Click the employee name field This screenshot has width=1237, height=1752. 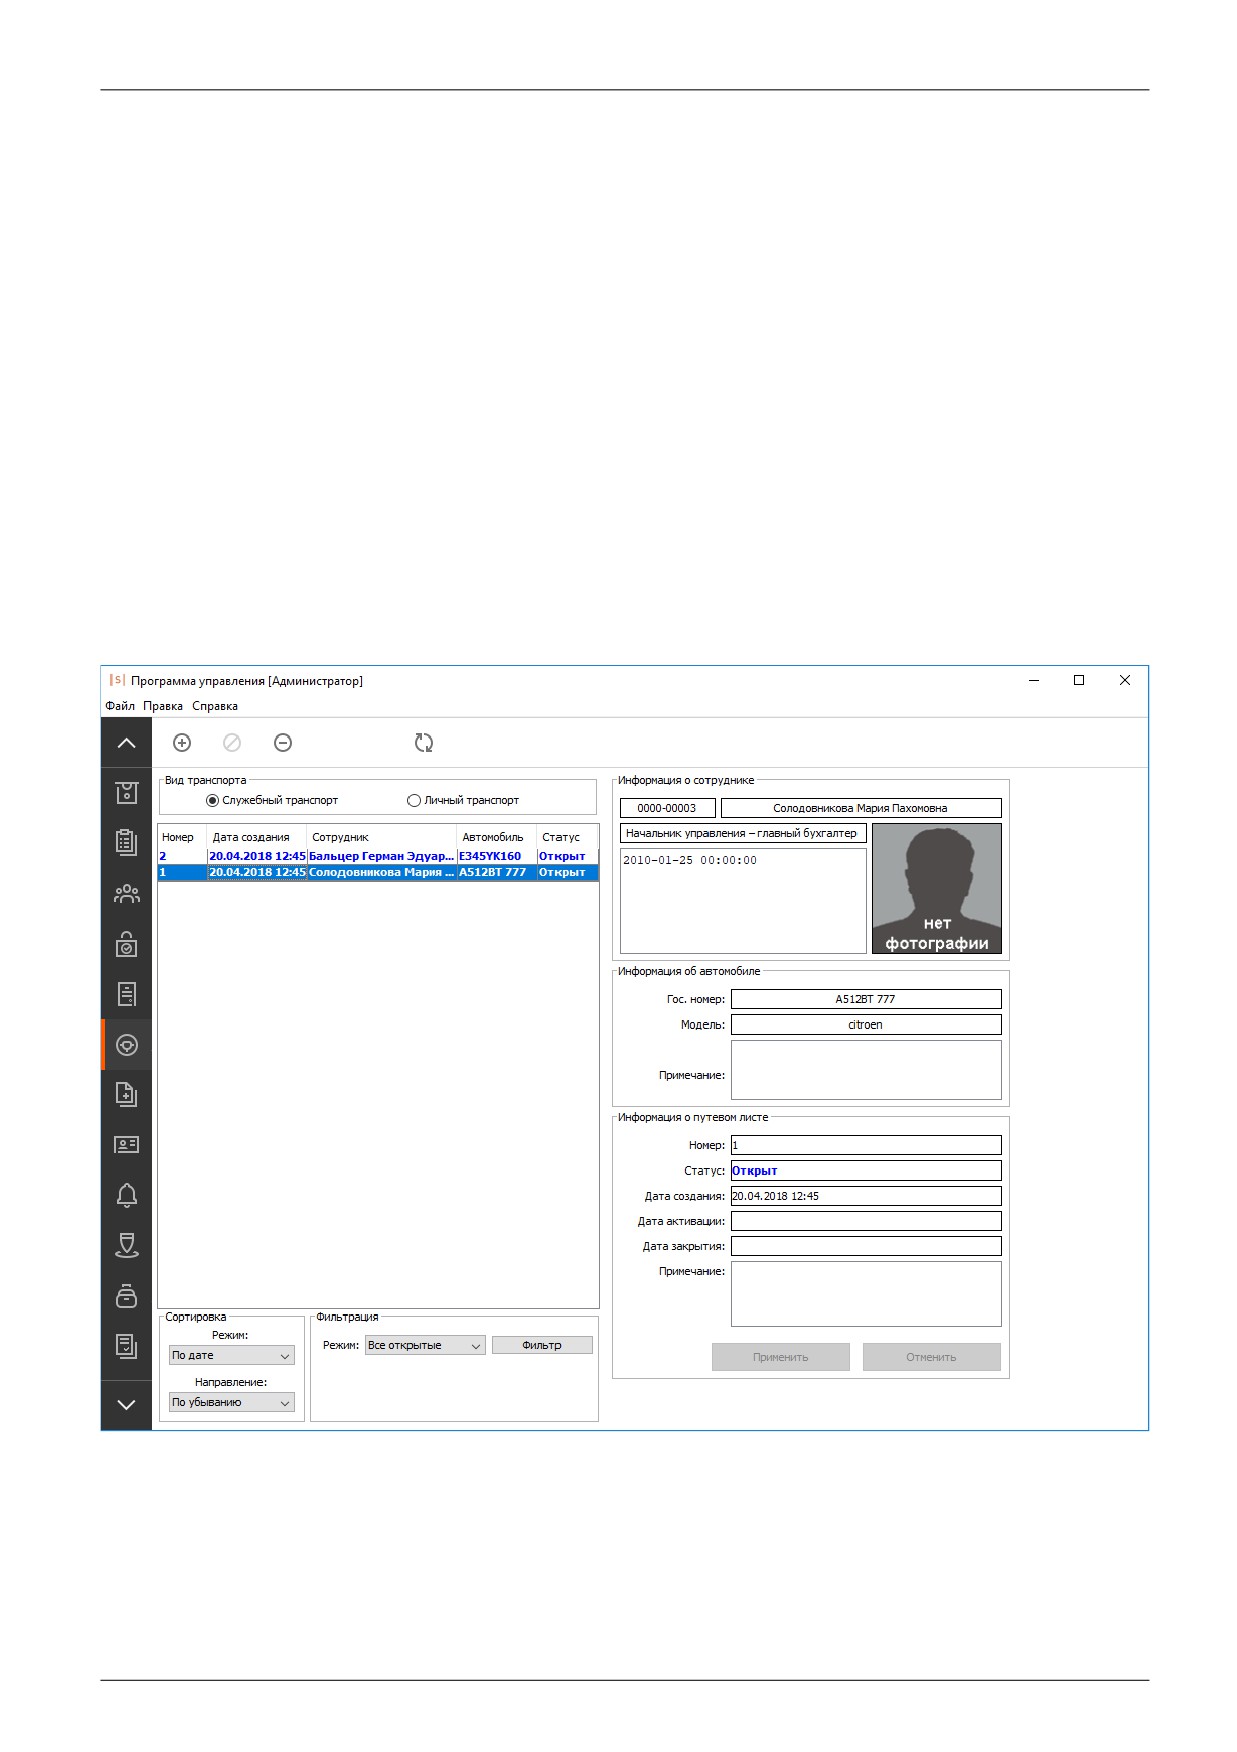861,808
